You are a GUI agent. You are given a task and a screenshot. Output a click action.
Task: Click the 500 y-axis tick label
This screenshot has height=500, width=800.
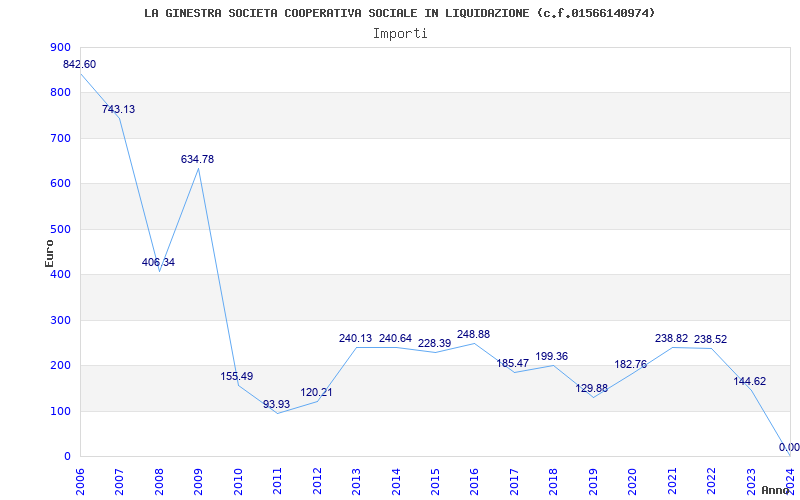point(60,229)
